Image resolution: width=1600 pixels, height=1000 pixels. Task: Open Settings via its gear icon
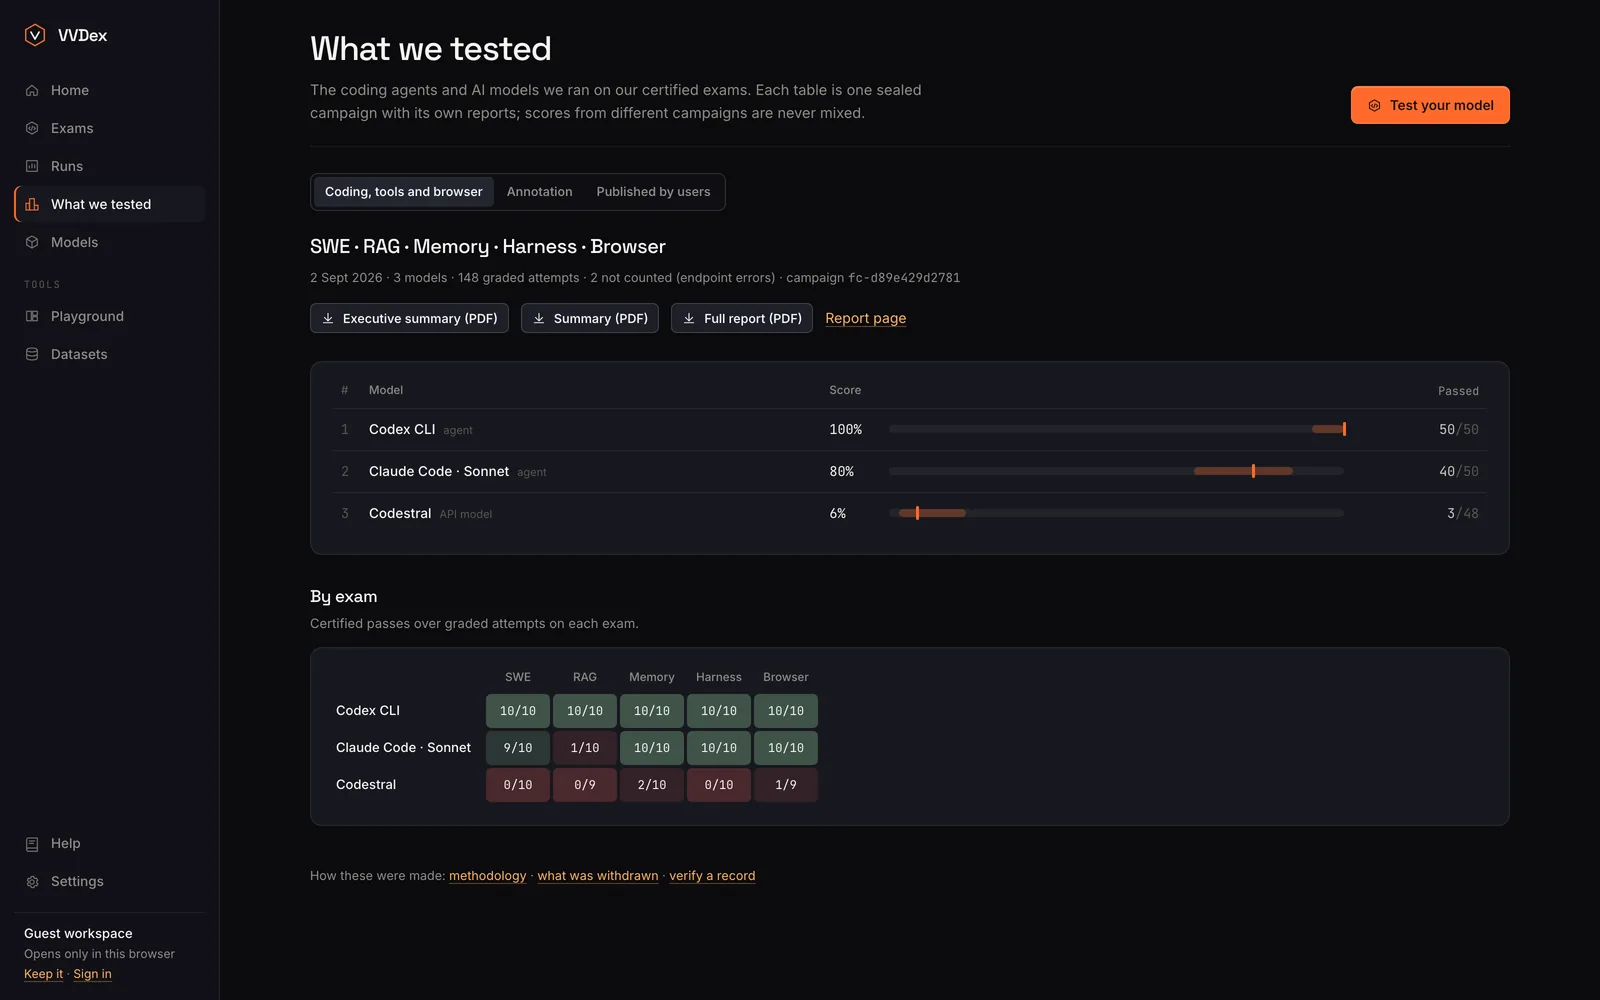tap(32, 881)
